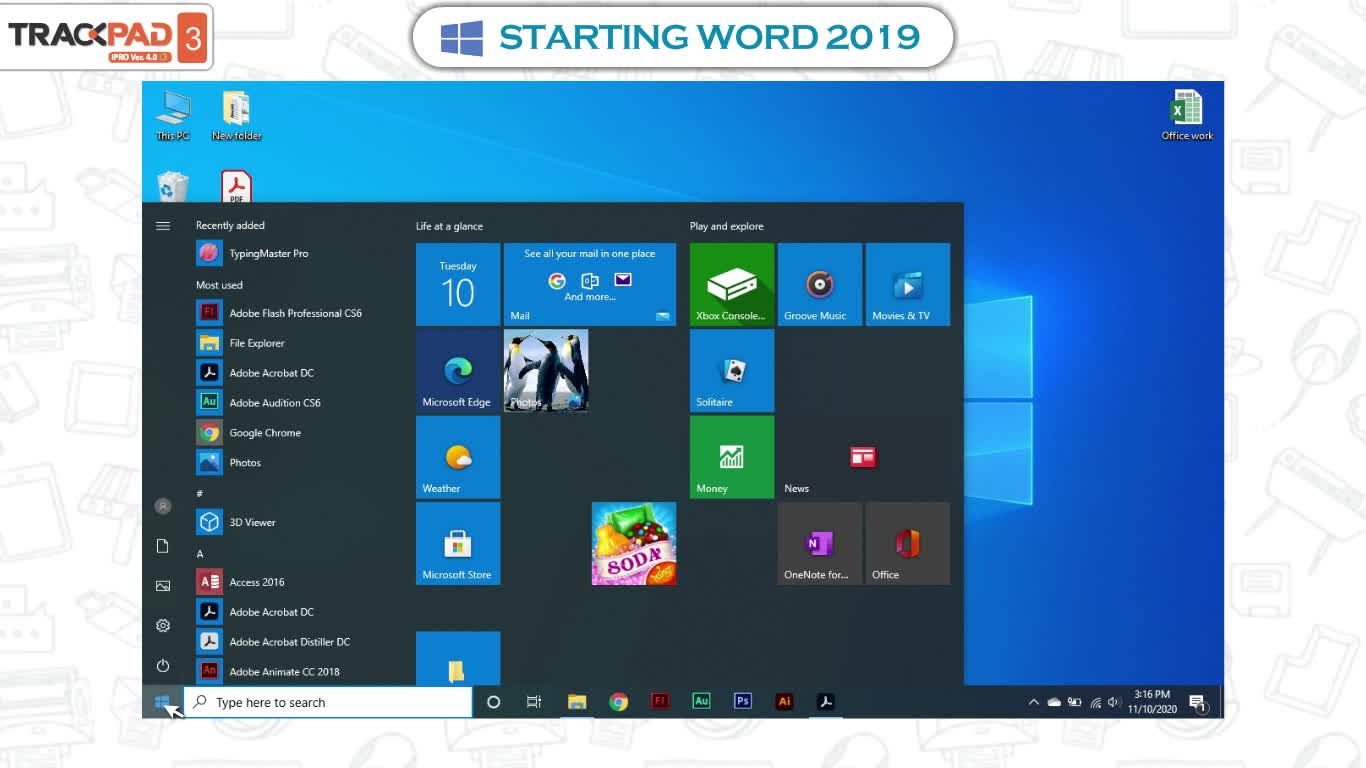This screenshot has width=1366, height=768.
Task: Click the network tray icon
Action: click(x=1095, y=702)
